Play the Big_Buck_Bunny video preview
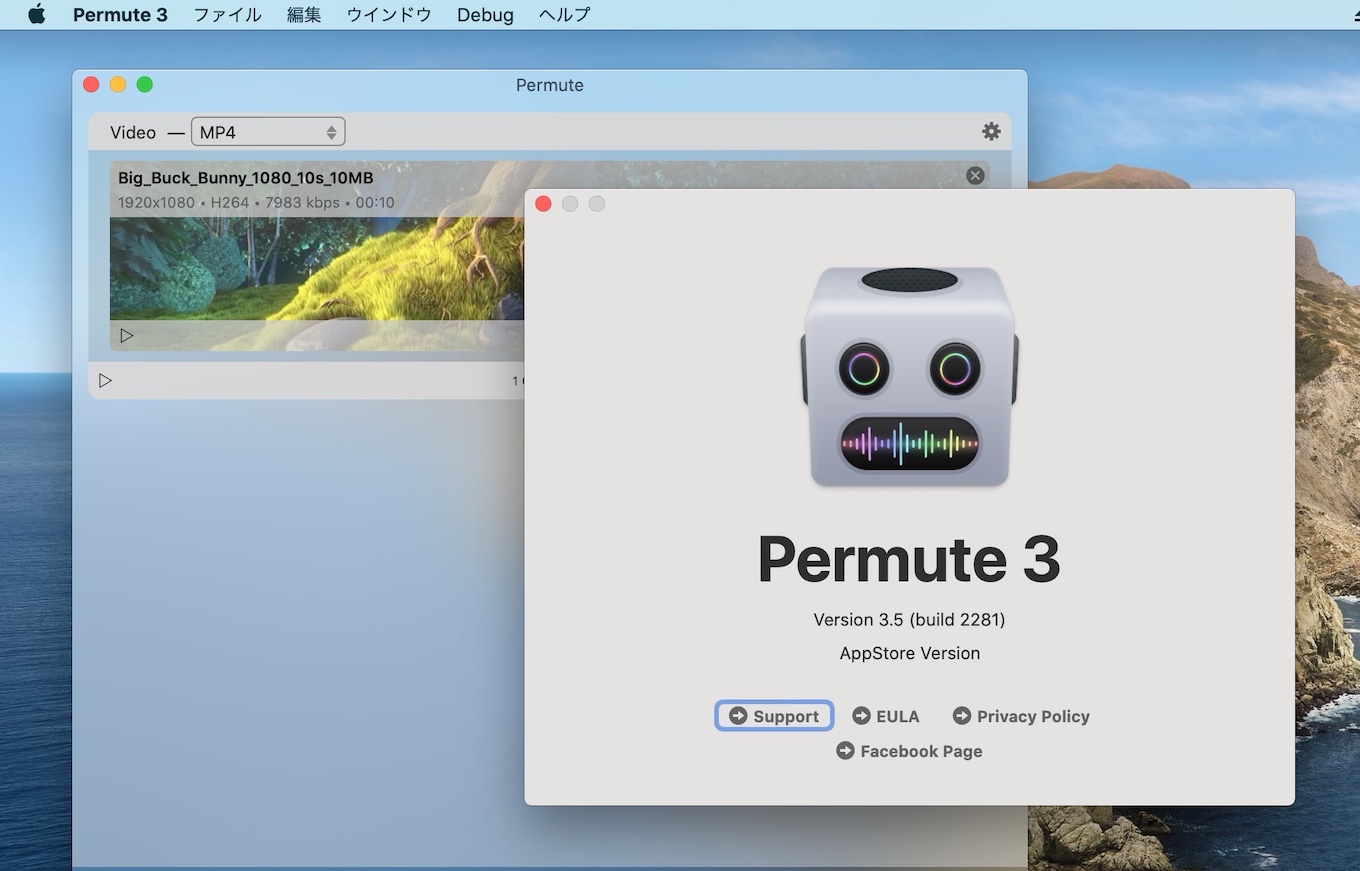1360x871 pixels. 127,335
